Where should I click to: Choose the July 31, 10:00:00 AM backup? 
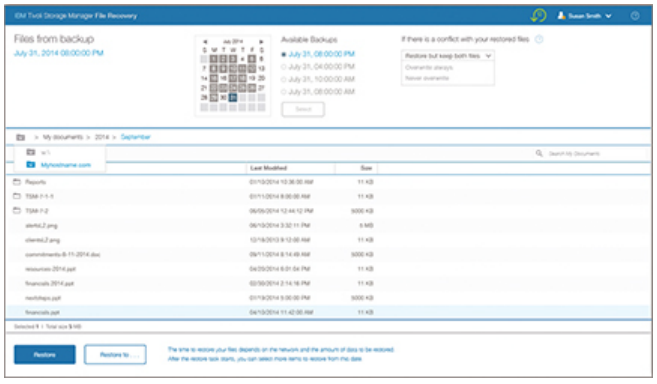[x=318, y=79]
